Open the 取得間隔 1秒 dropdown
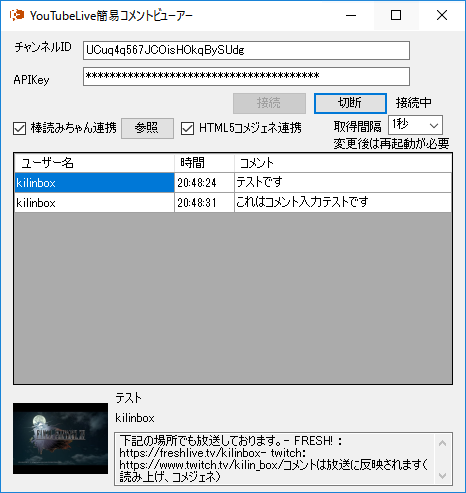Image resolution: width=466 pixels, height=493 pixels. tap(415, 125)
